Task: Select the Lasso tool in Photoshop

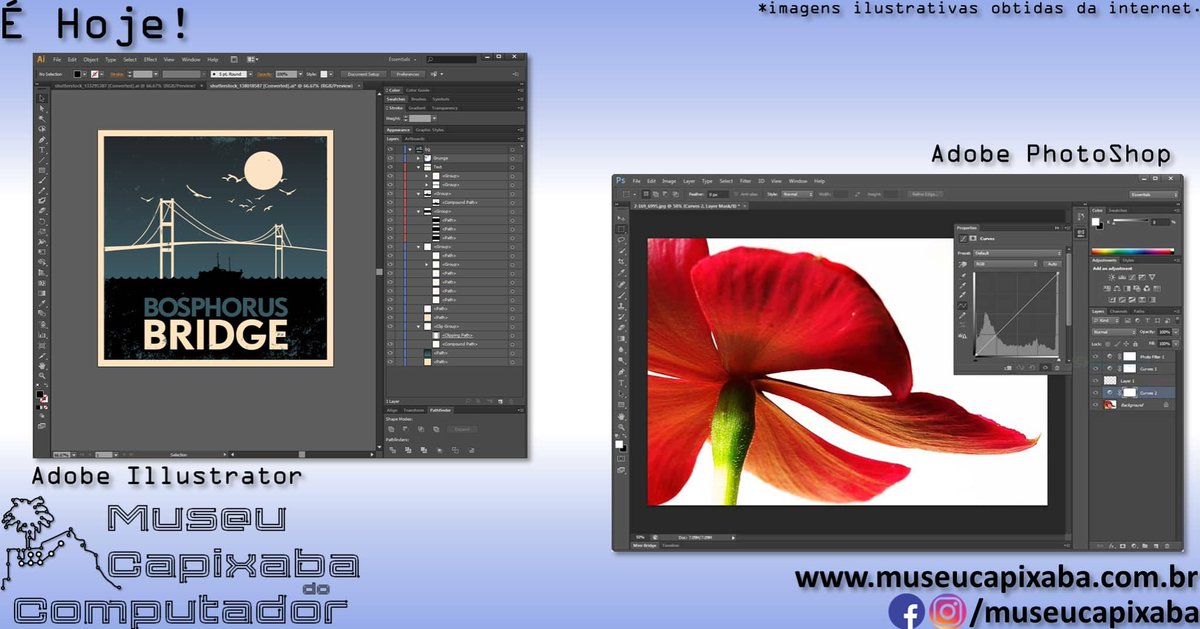Action: point(621,240)
